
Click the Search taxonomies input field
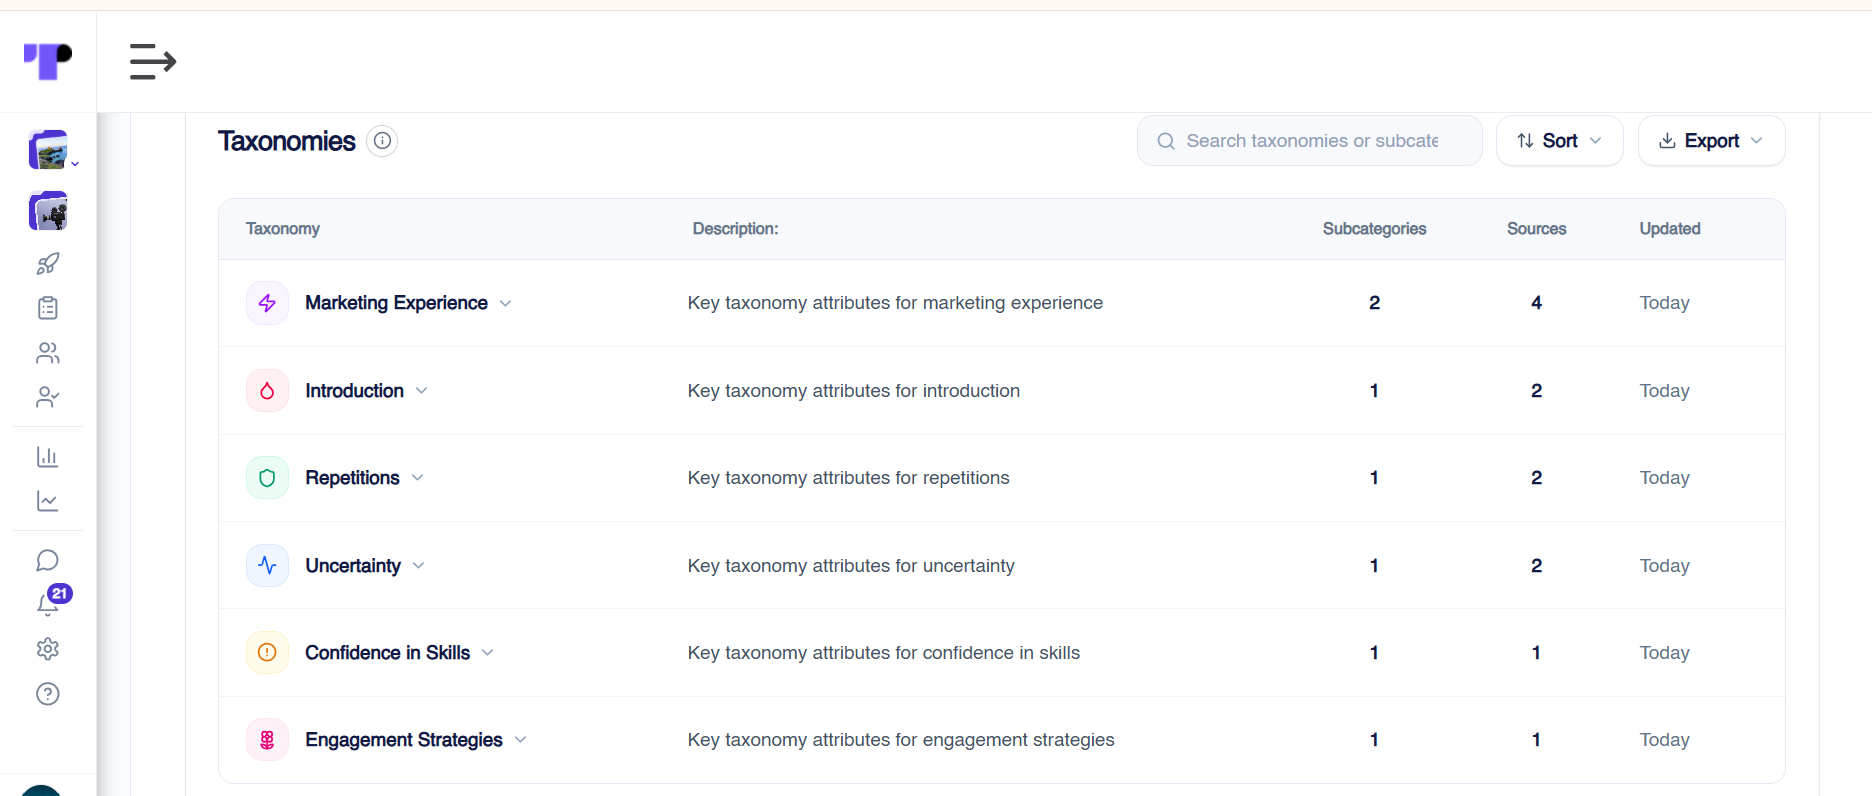pos(1309,141)
